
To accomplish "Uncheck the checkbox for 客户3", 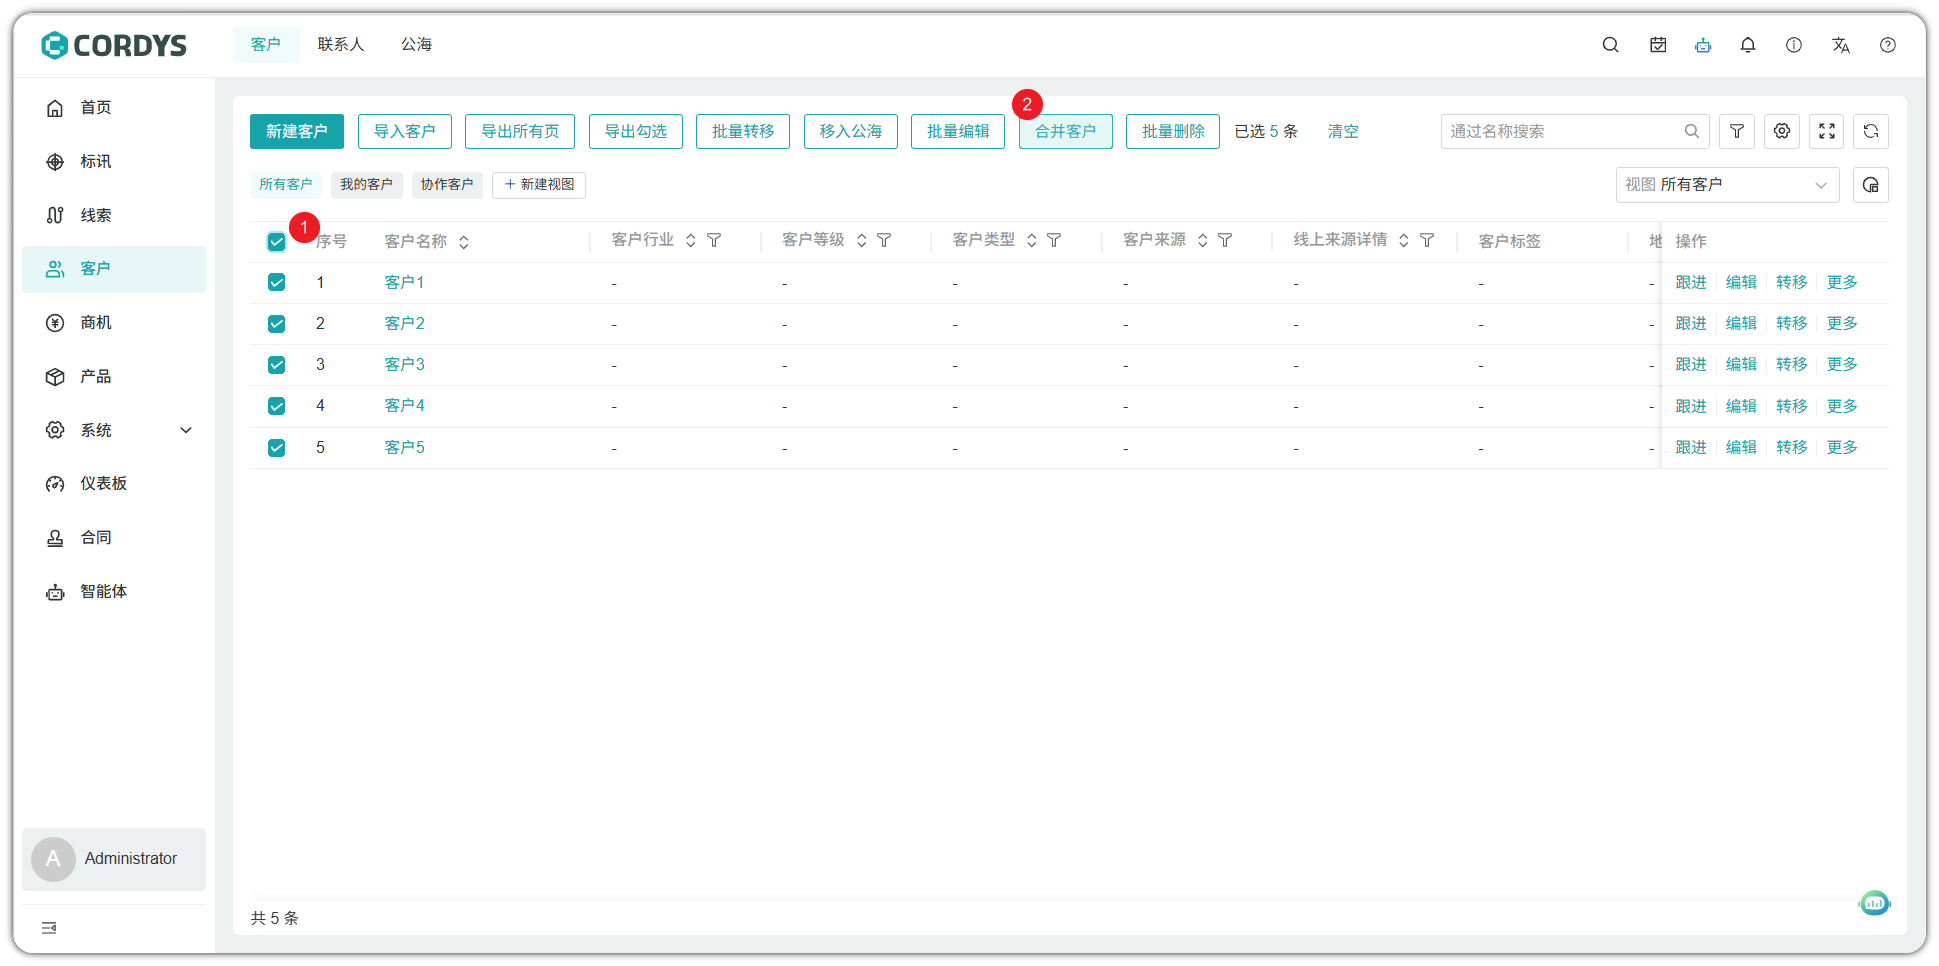I will 277,365.
